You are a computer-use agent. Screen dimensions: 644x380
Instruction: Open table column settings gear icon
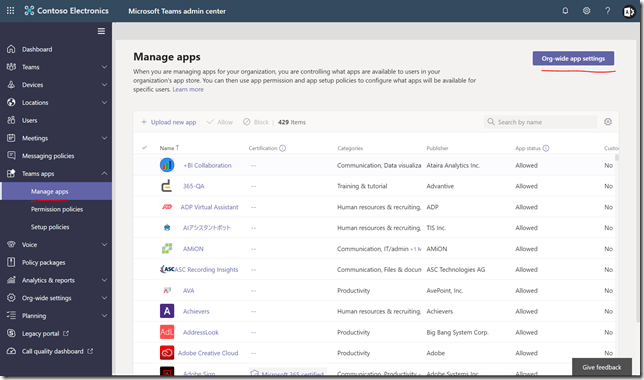(608, 122)
